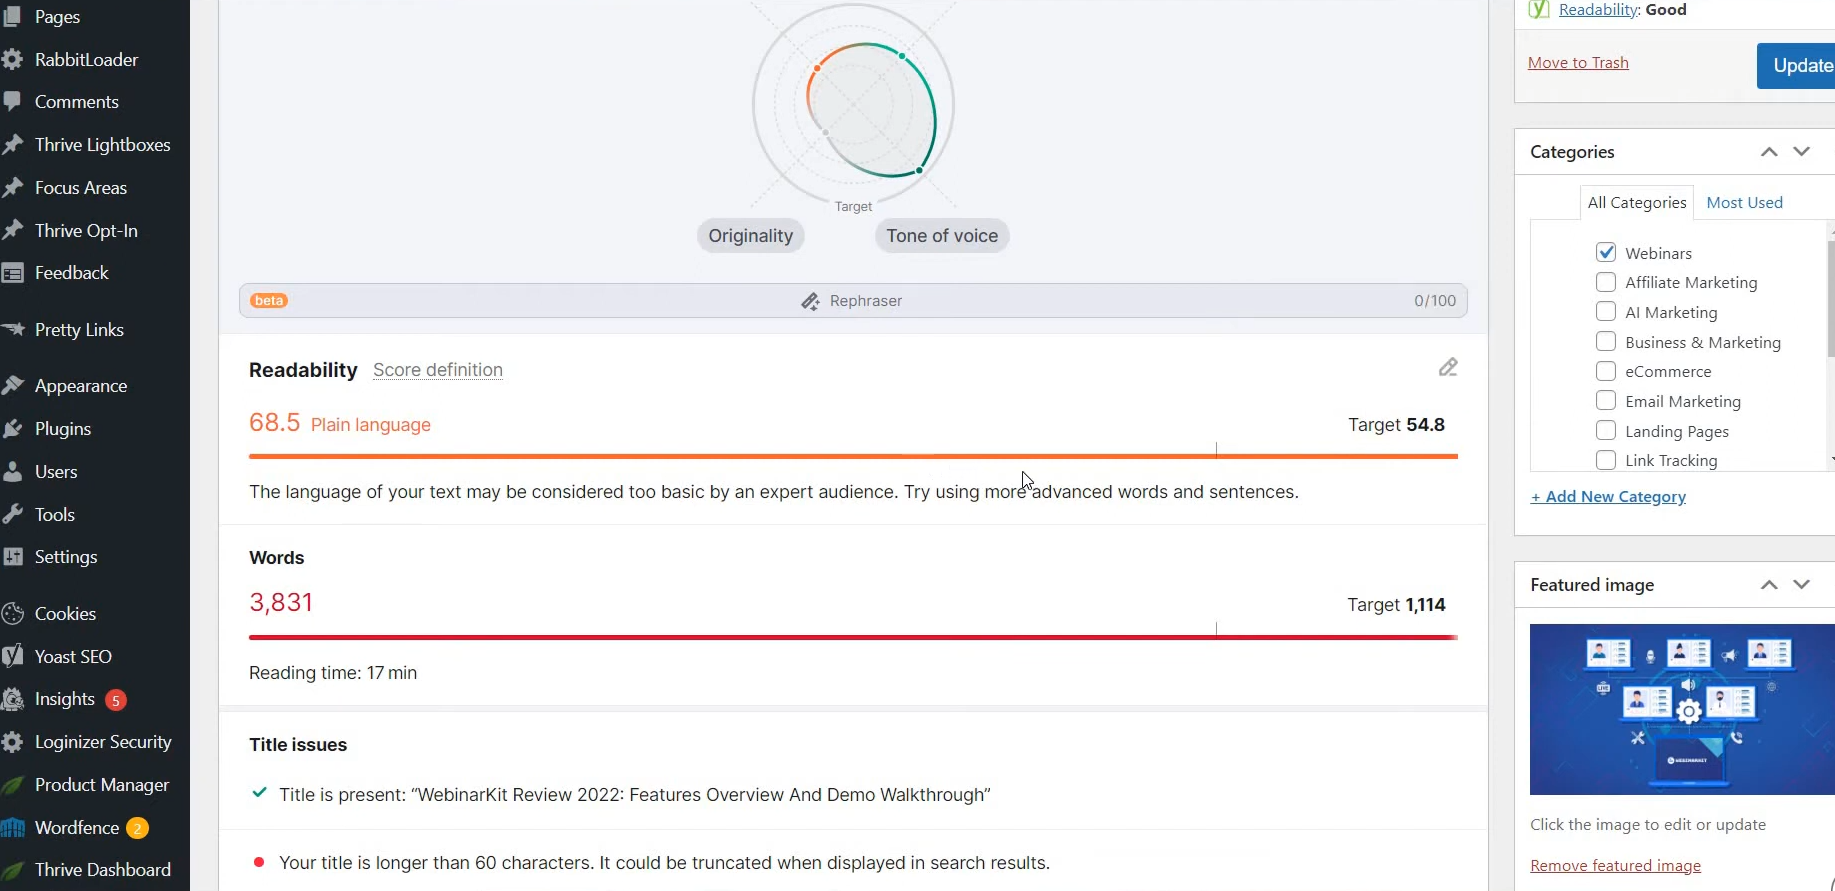Click the Update button
Viewport: 1835px width, 891px height.
pyautogui.click(x=1796, y=66)
